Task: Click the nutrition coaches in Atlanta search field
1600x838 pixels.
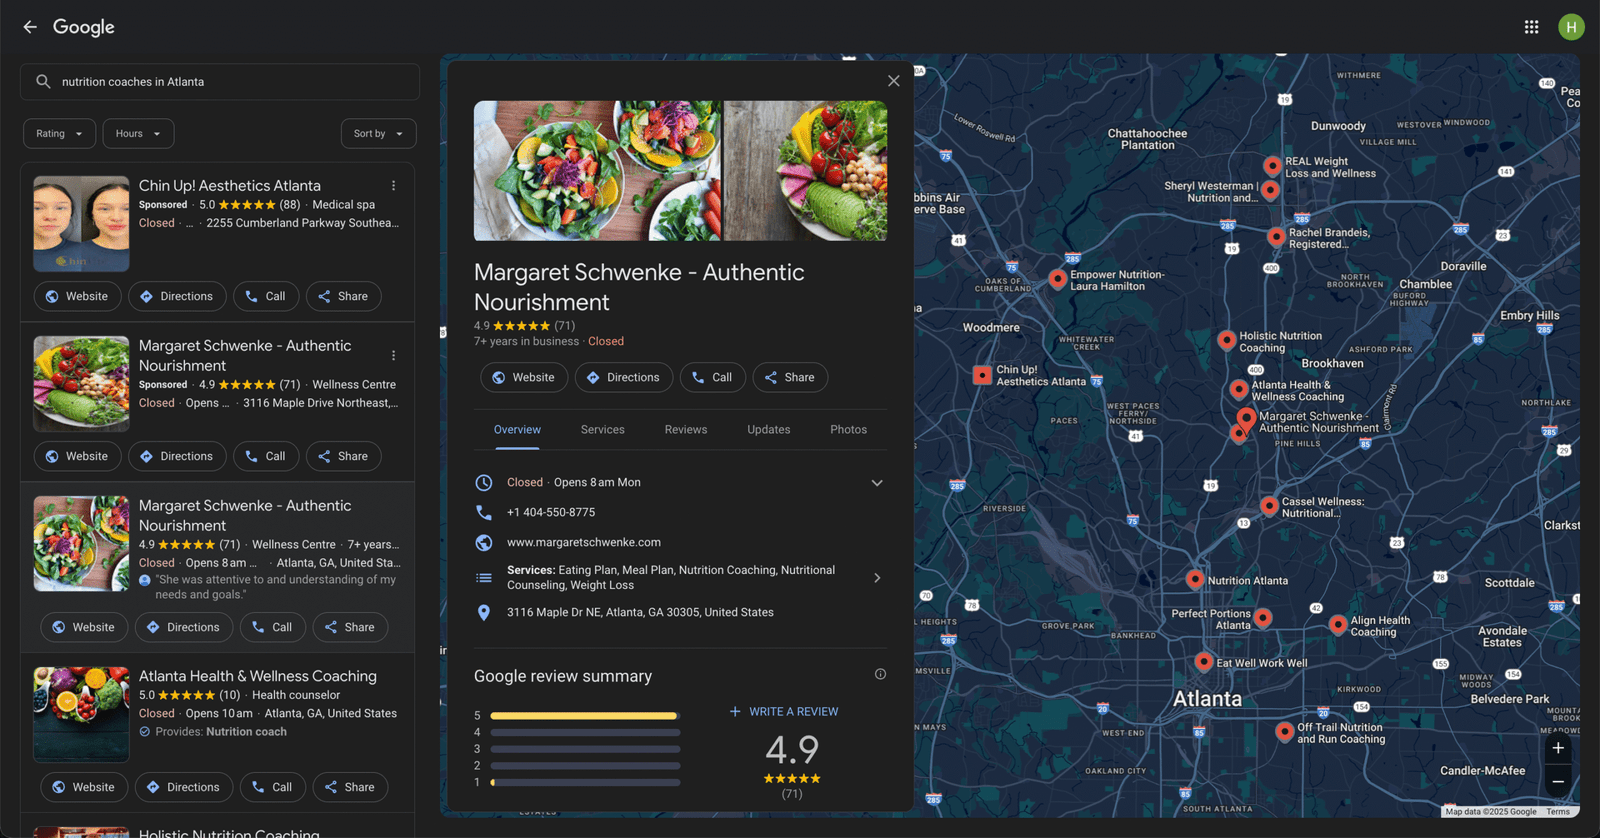Action: tap(220, 82)
